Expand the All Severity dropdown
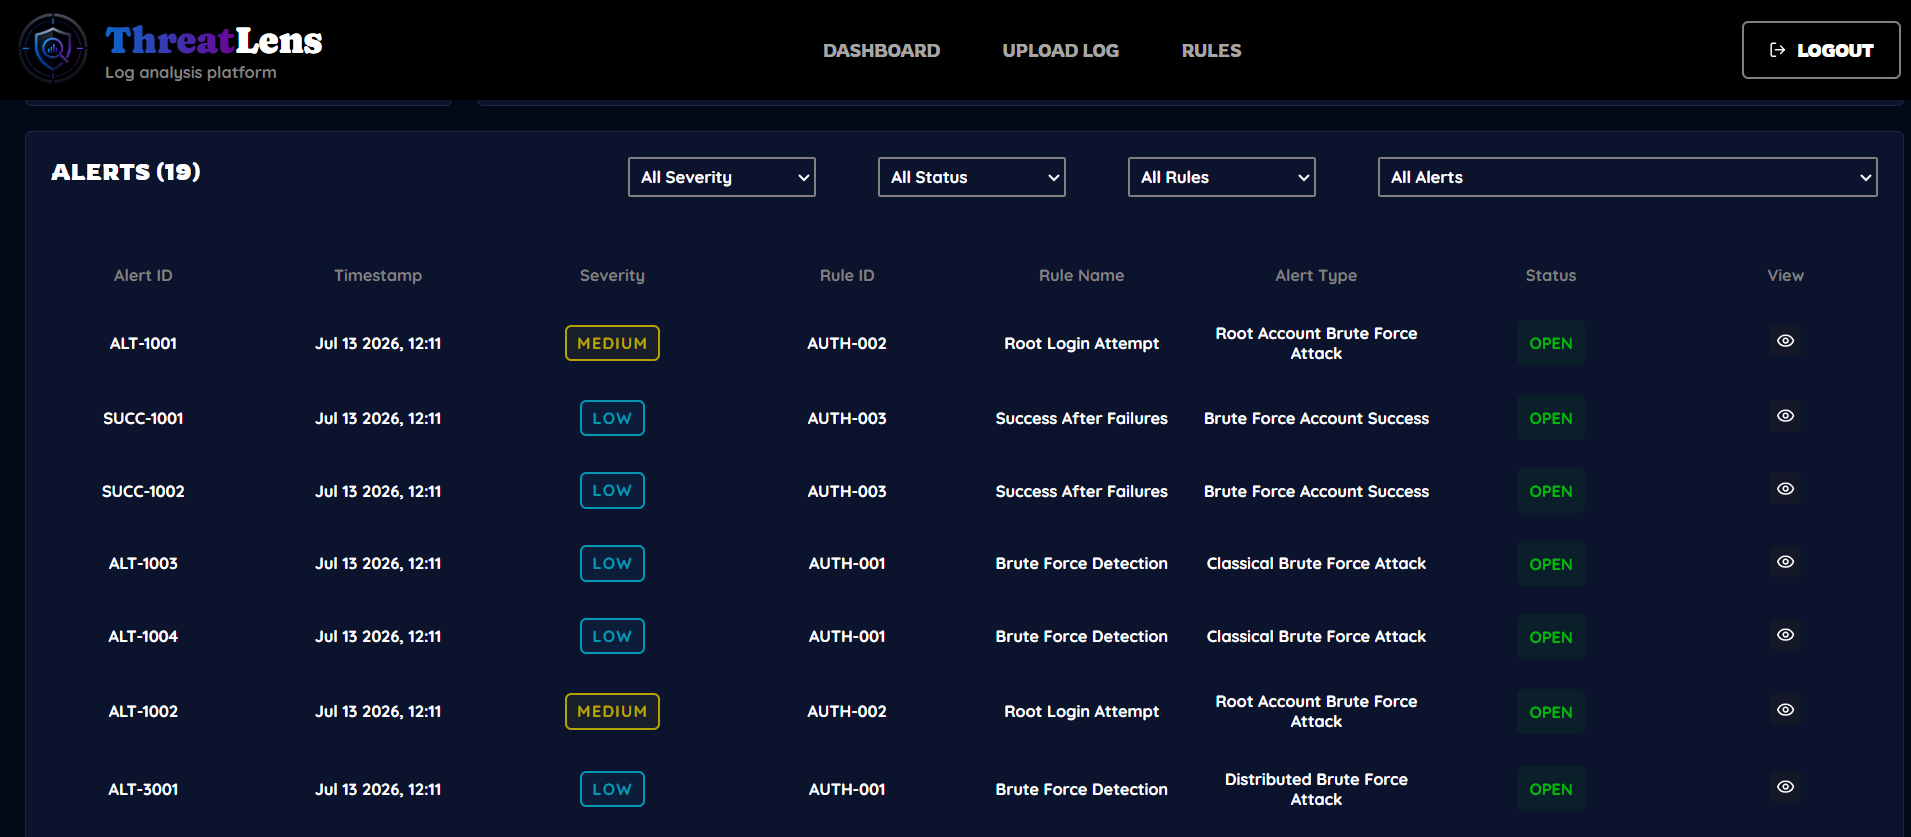Image resolution: width=1911 pixels, height=837 pixels. coord(722,177)
